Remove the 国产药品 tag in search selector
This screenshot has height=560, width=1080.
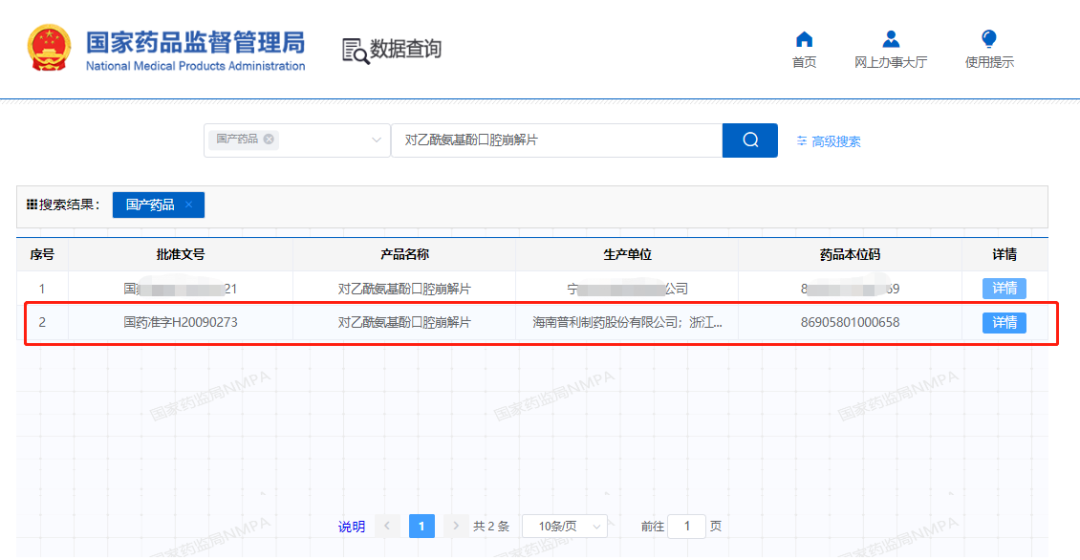268,140
